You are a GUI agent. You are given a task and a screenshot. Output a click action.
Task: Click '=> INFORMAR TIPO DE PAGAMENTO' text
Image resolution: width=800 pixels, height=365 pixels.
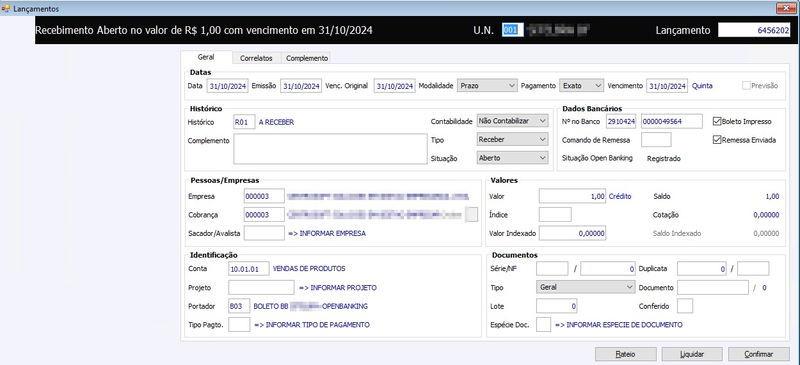pyautogui.click(x=312, y=325)
